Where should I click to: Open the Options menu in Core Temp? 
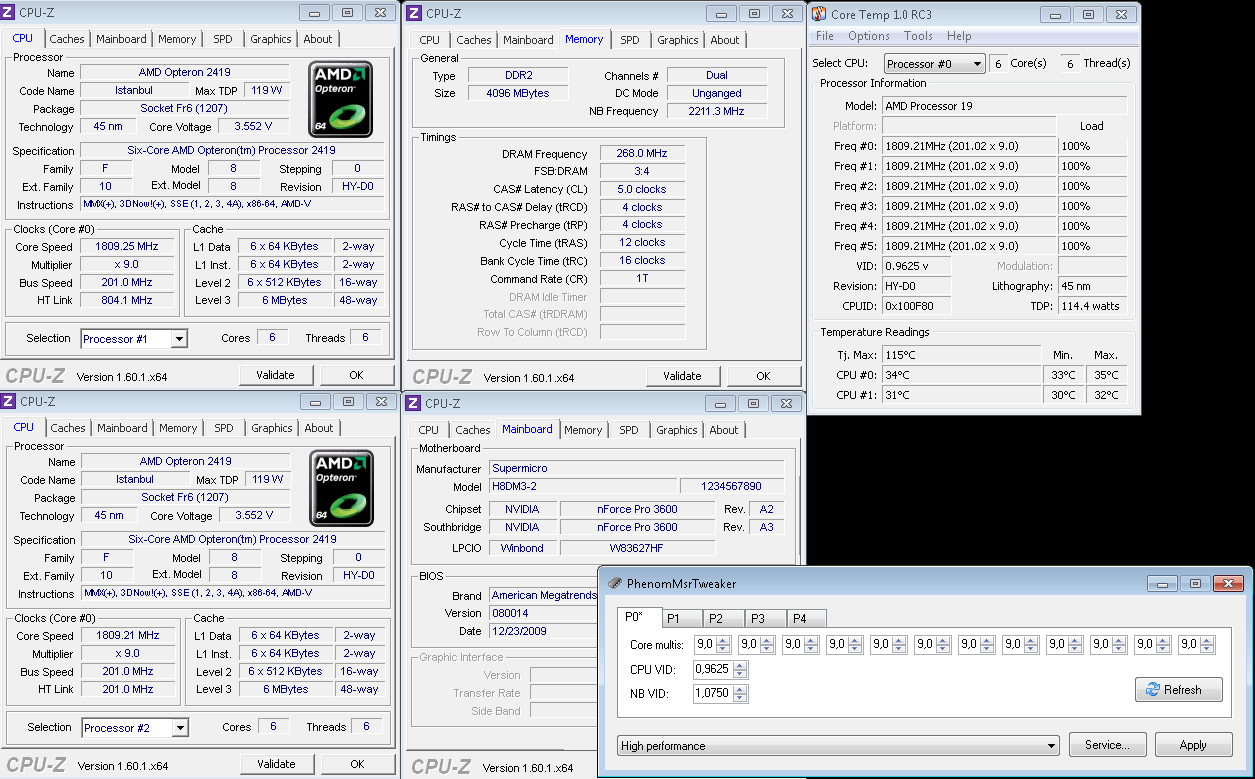coord(869,36)
